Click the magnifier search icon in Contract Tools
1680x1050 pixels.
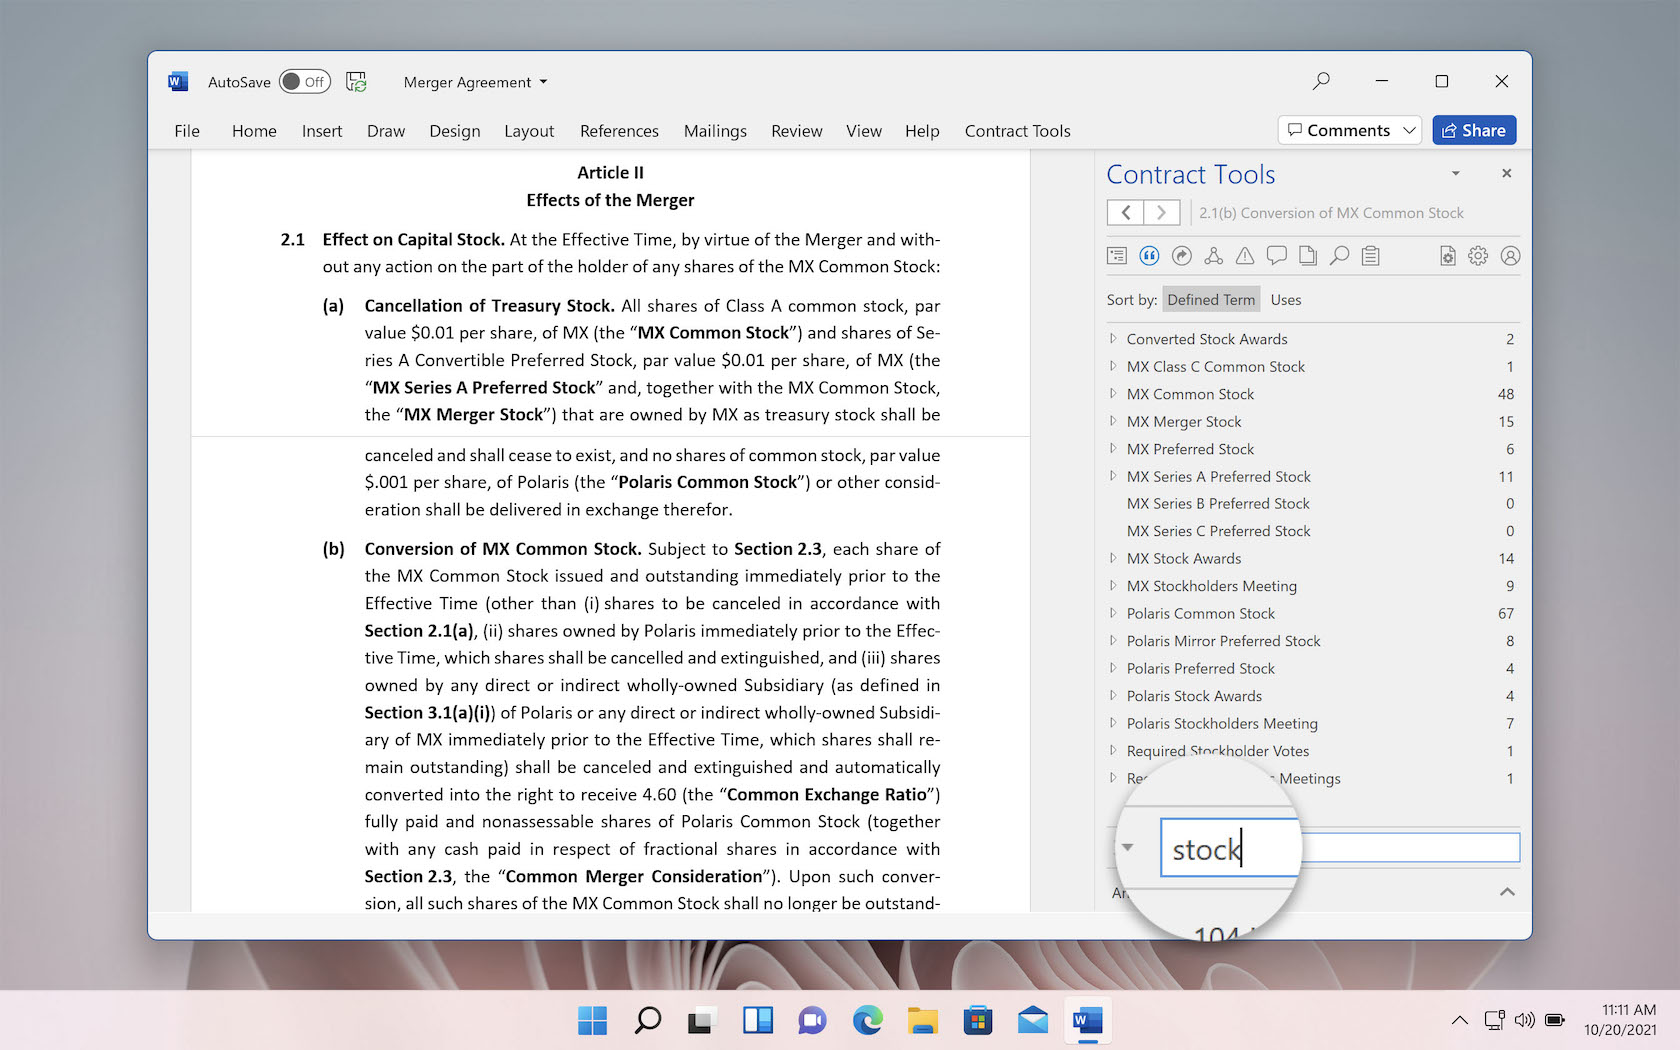1339,256
